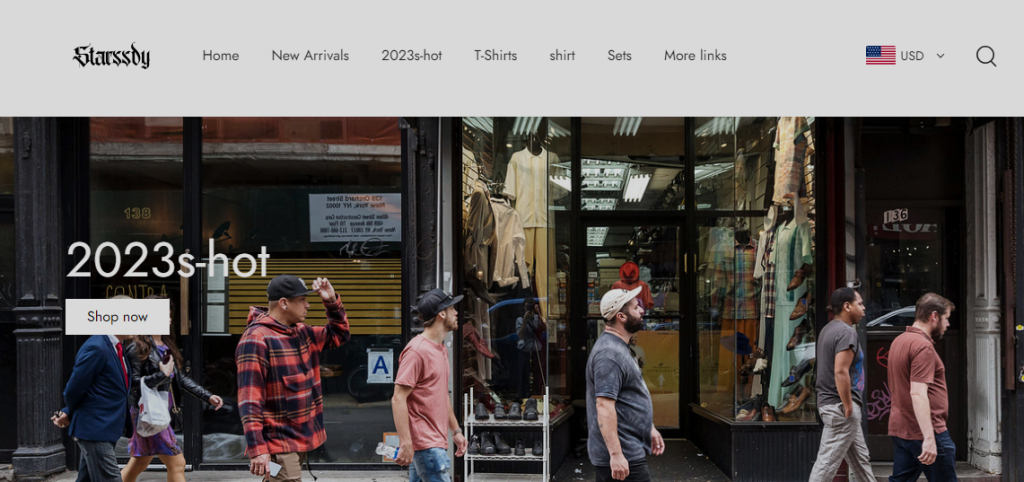Viewport: 1024px width, 482px height.
Task: Click the white shoe rack in the banner
Action: point(507,434)
